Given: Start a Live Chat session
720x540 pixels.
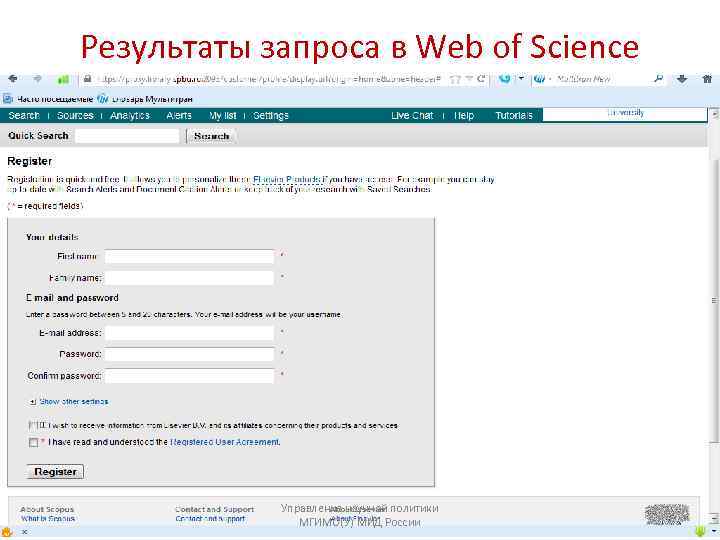Looking at the screenshot, I should (412, 116).
